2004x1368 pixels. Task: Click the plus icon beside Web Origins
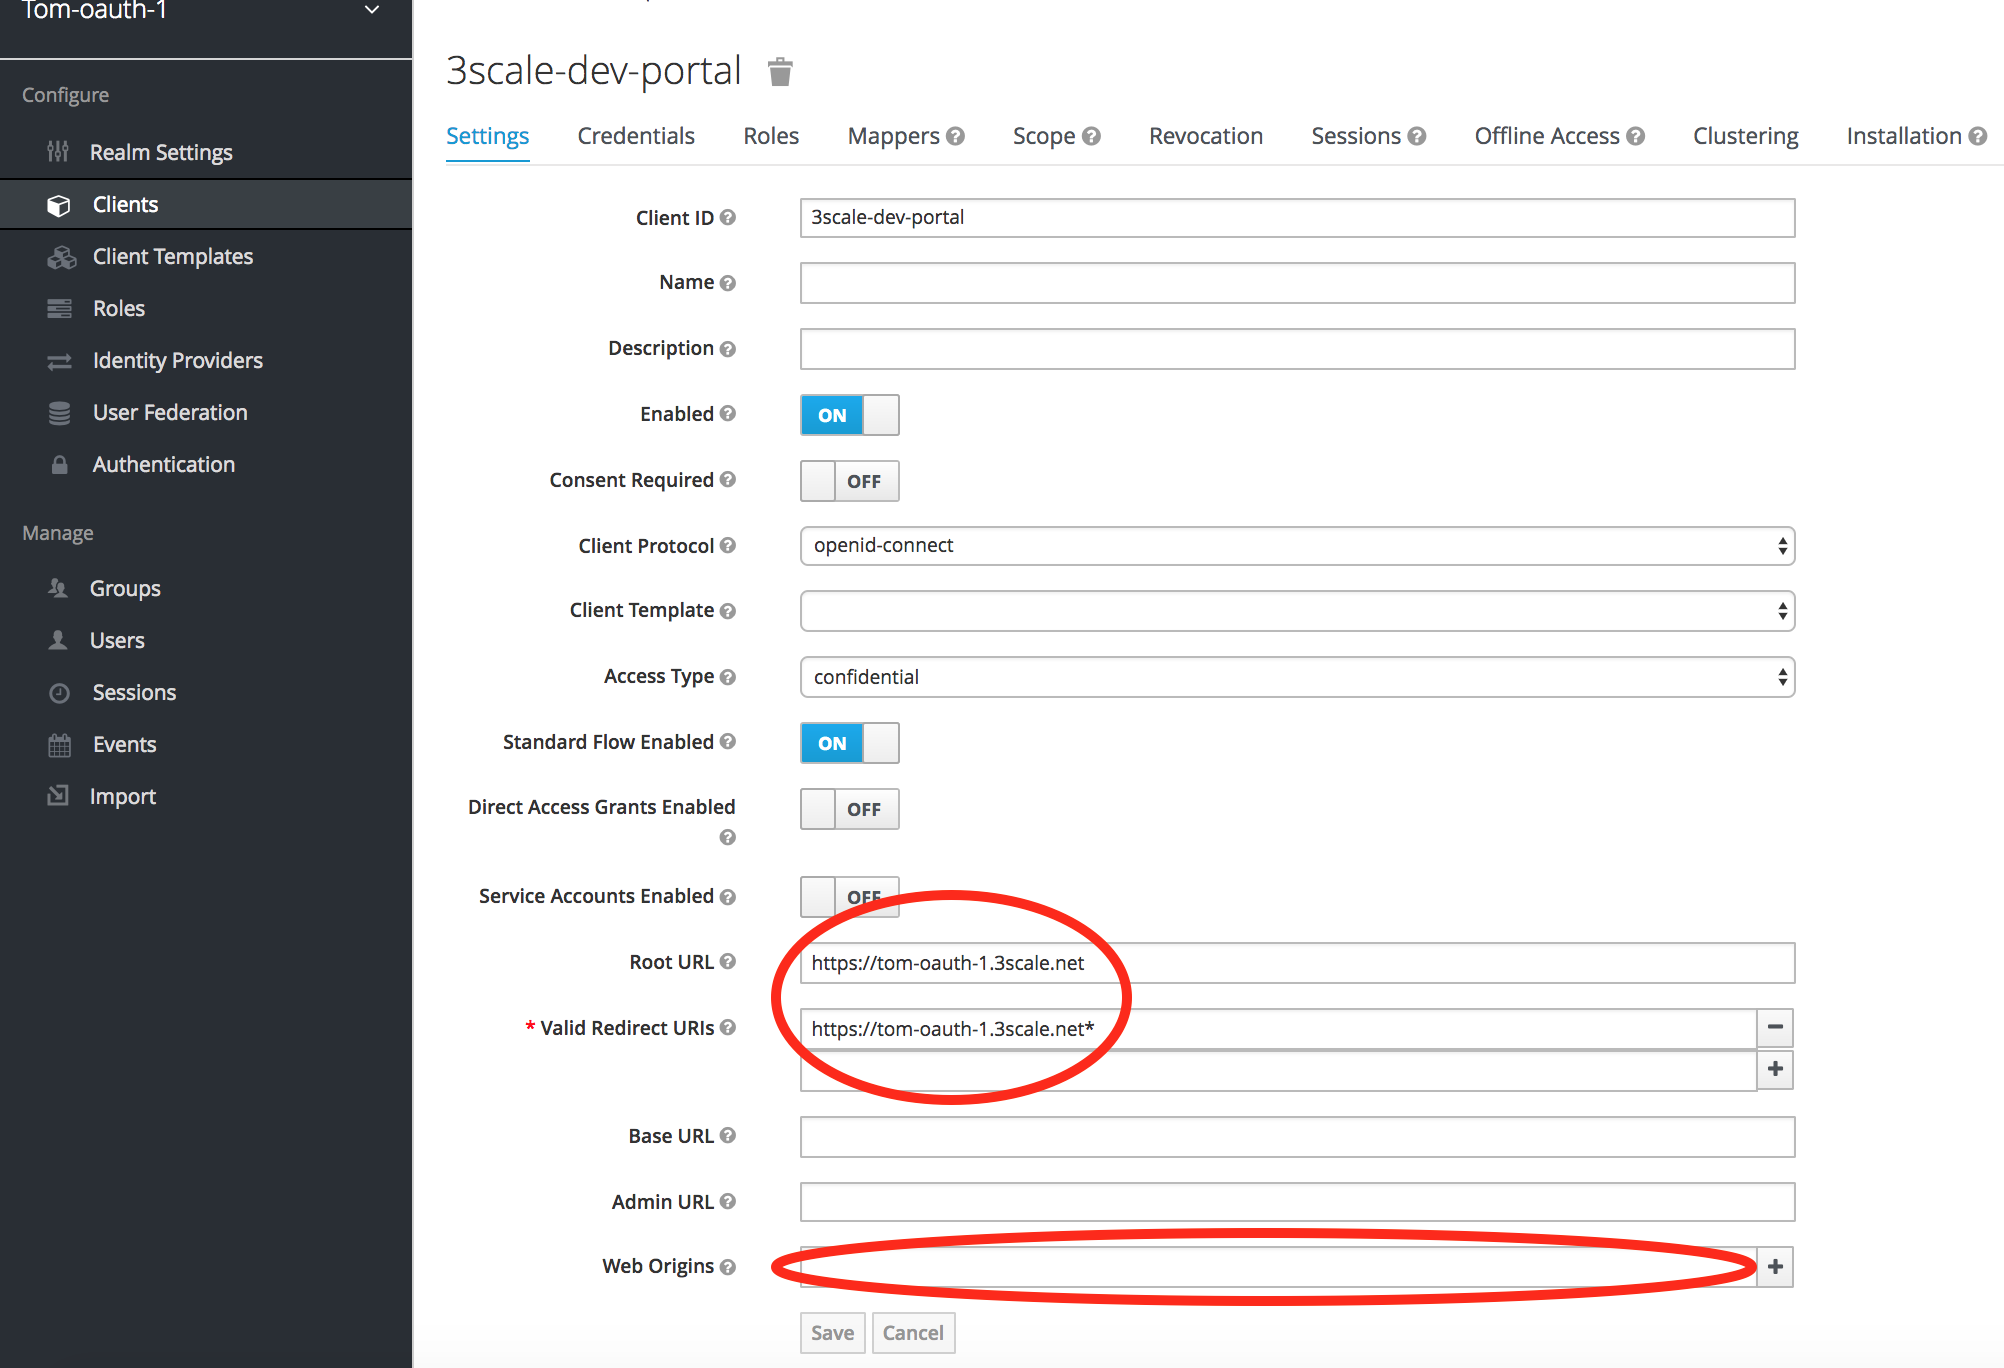pos(1775,1267)
